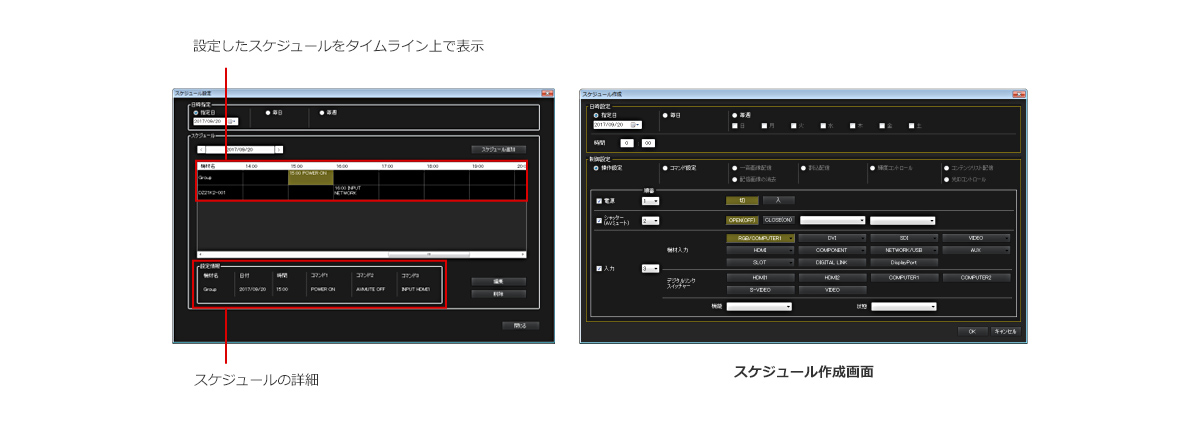Click the previous date arrow in schedule panel
The height and width of the screenshot is (426, 1200).
201,149
